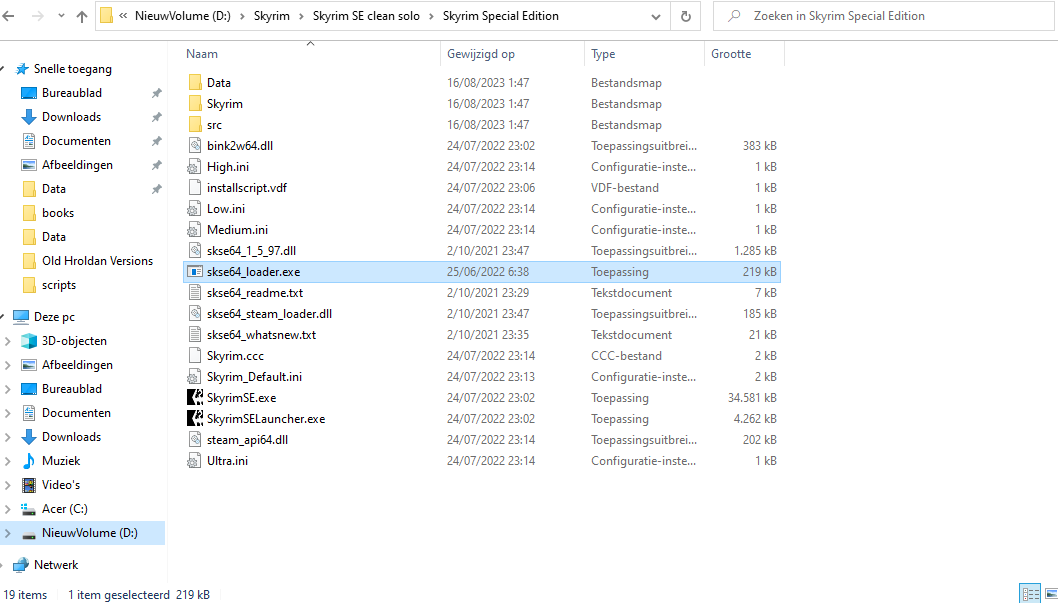Select Skyrim_Default.ini file icon
The image size is (1058, 603).
(195, 376)
